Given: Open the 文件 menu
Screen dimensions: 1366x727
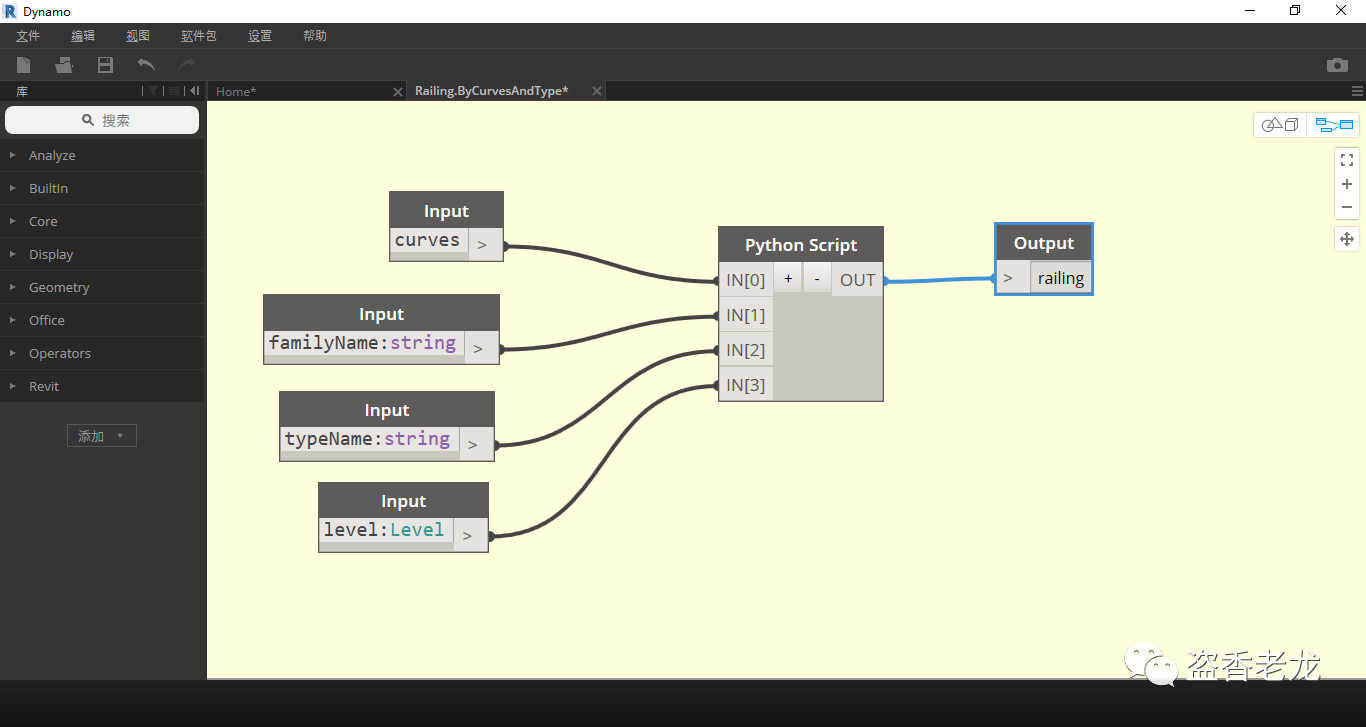Looking at the screenshot, I should pyautogui.click(x=28, y=36).
